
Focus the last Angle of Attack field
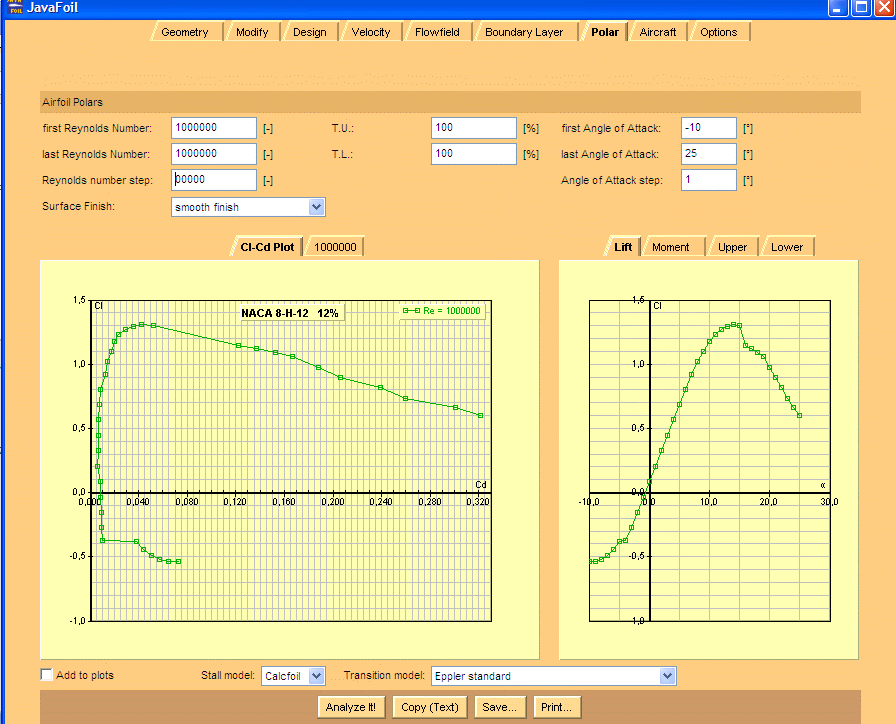[708, 154]
